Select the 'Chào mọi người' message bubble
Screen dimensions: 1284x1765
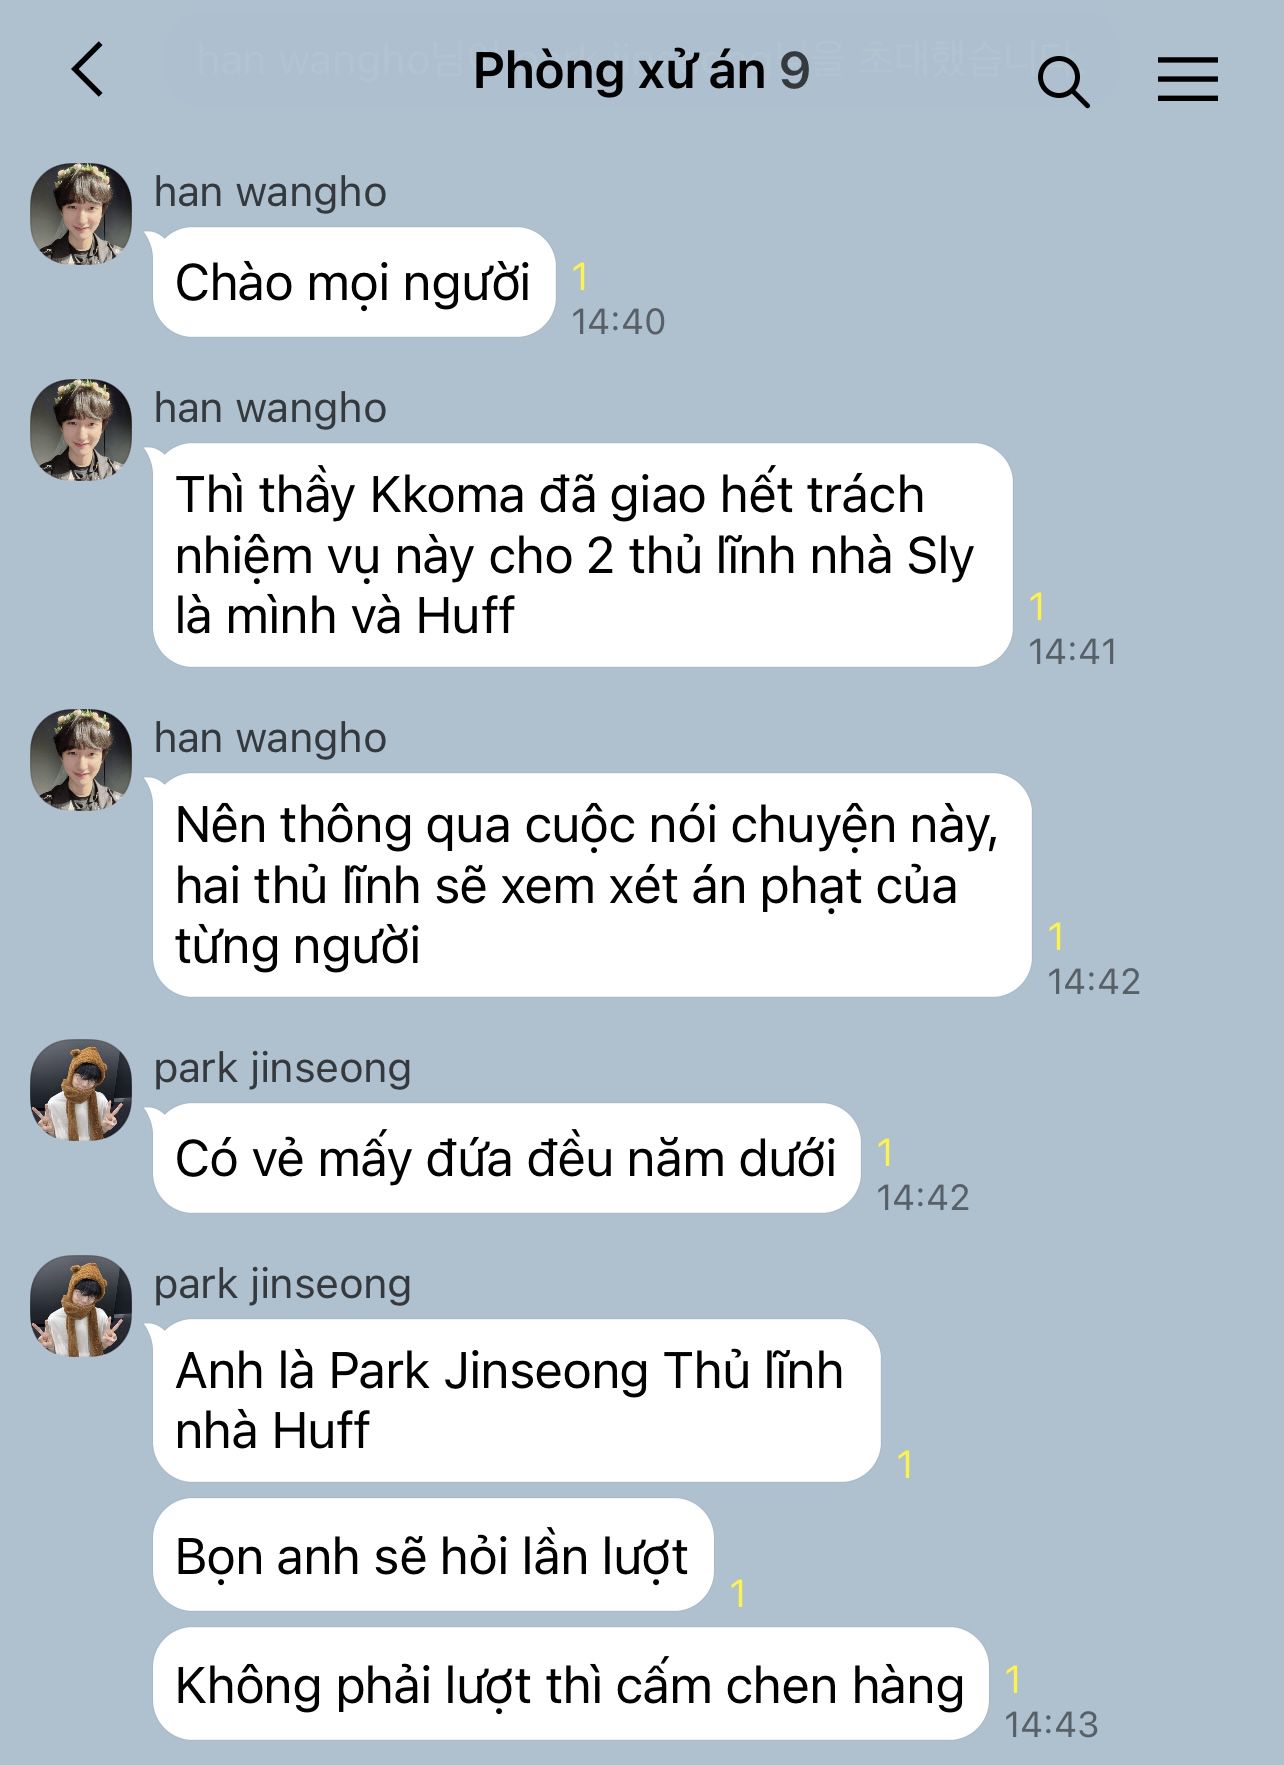tap(354, 282)
